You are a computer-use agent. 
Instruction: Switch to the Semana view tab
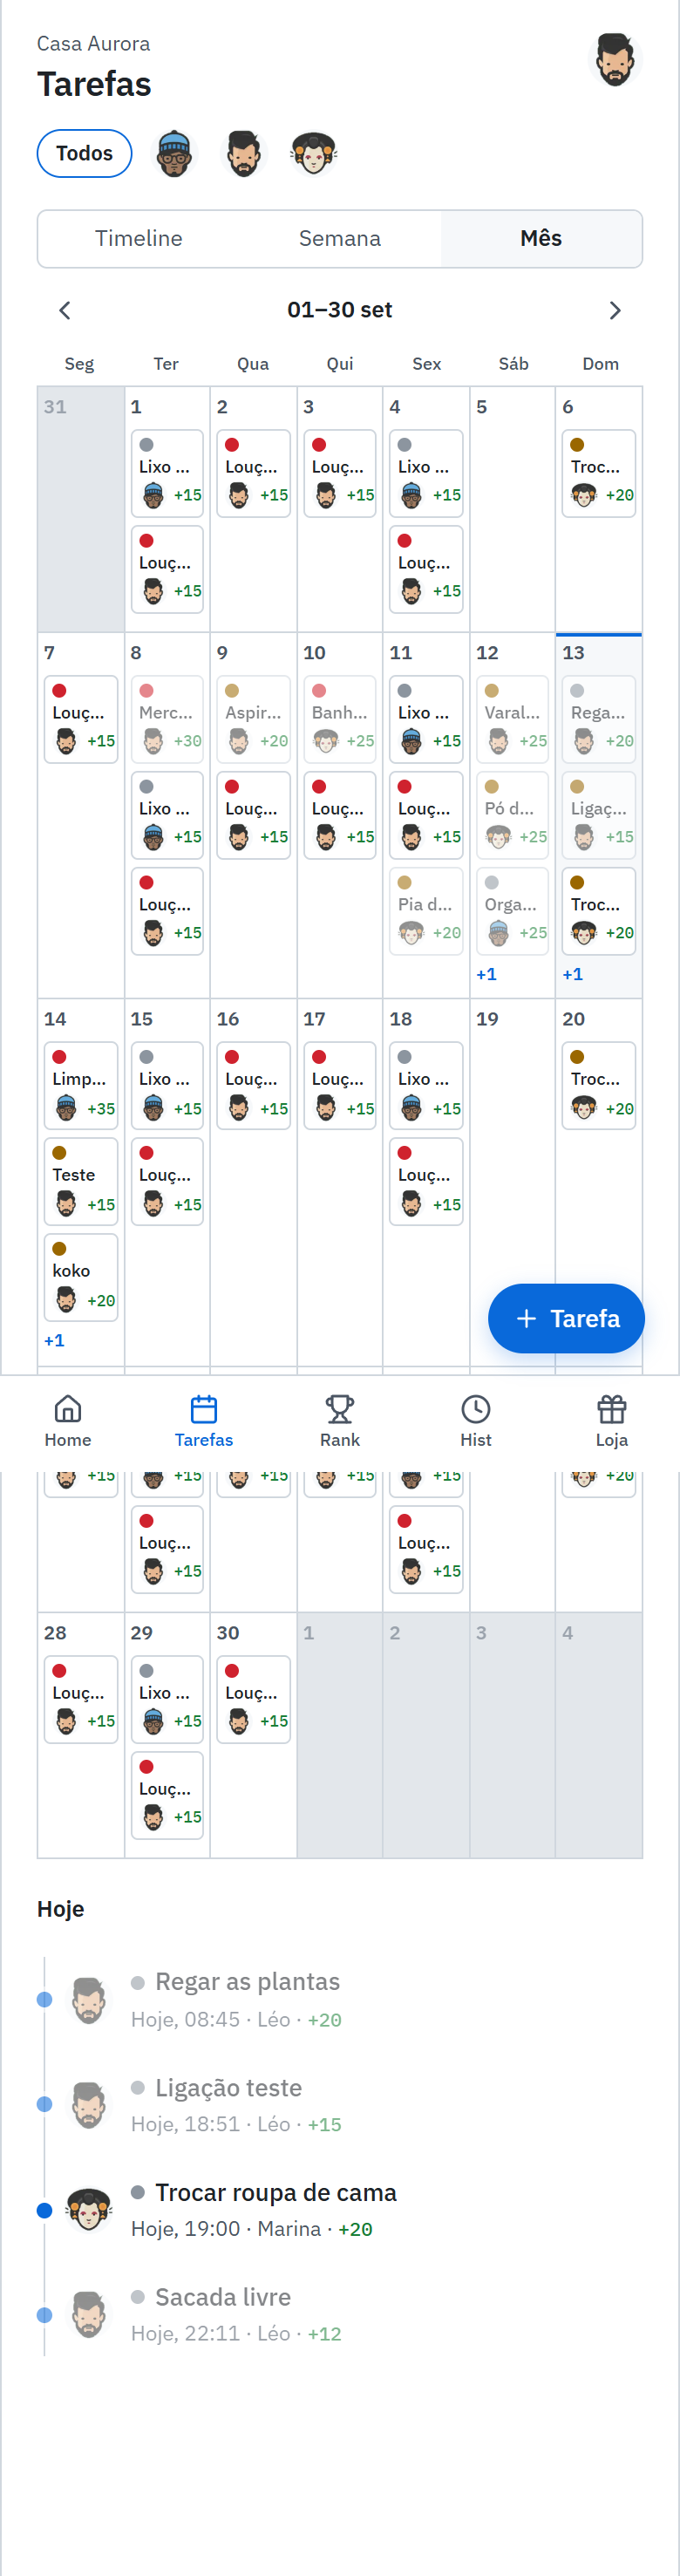click(340, 238)
